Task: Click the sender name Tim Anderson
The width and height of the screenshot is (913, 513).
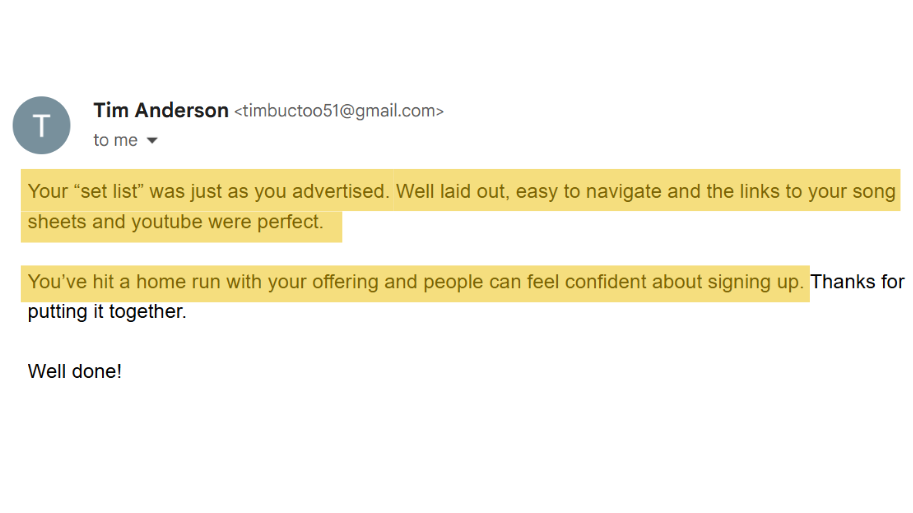Action: 160,111
